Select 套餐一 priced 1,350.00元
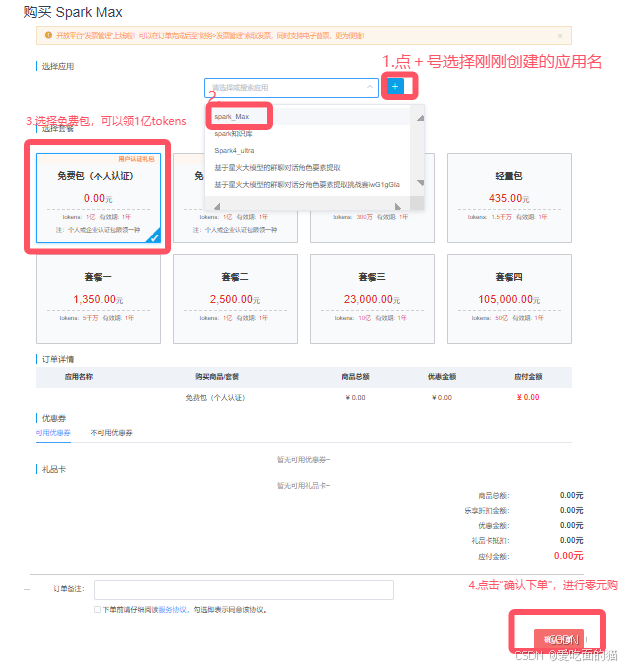Screen dimensions: 623x667 (x=98, y=299)
